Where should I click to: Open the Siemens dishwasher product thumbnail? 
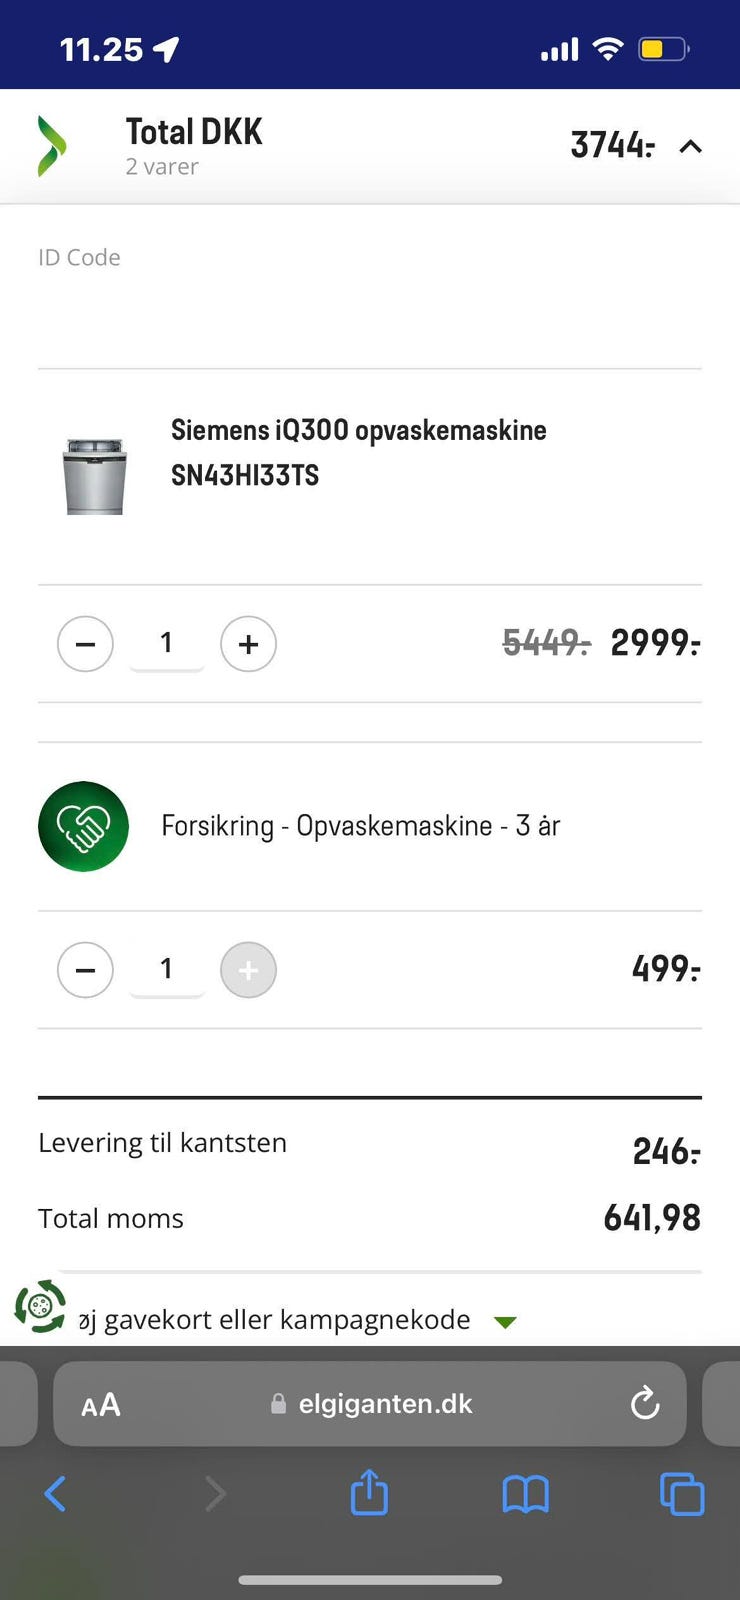coord(95,476)
